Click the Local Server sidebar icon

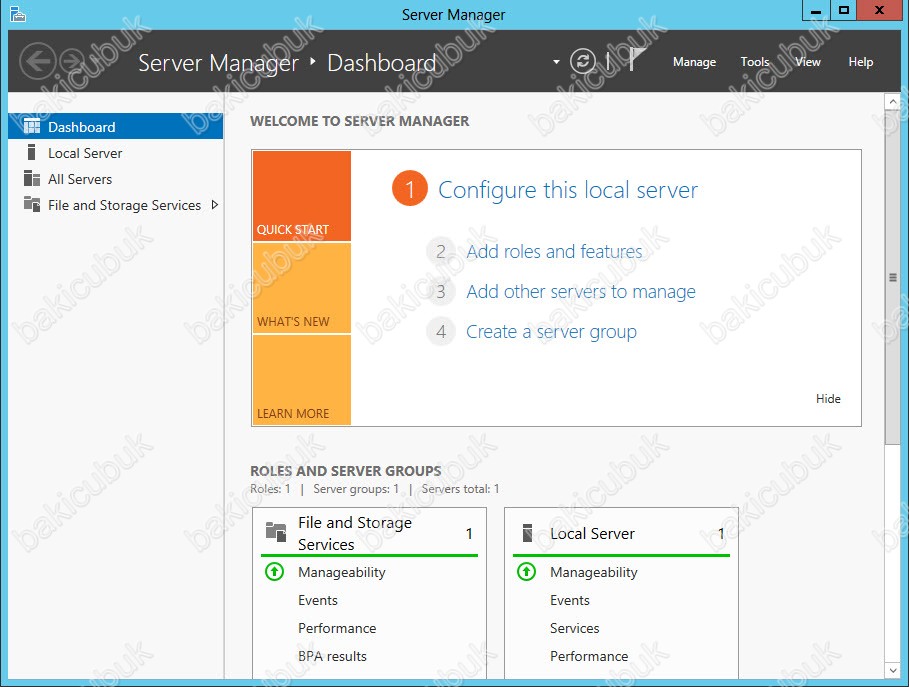point(31,152)
